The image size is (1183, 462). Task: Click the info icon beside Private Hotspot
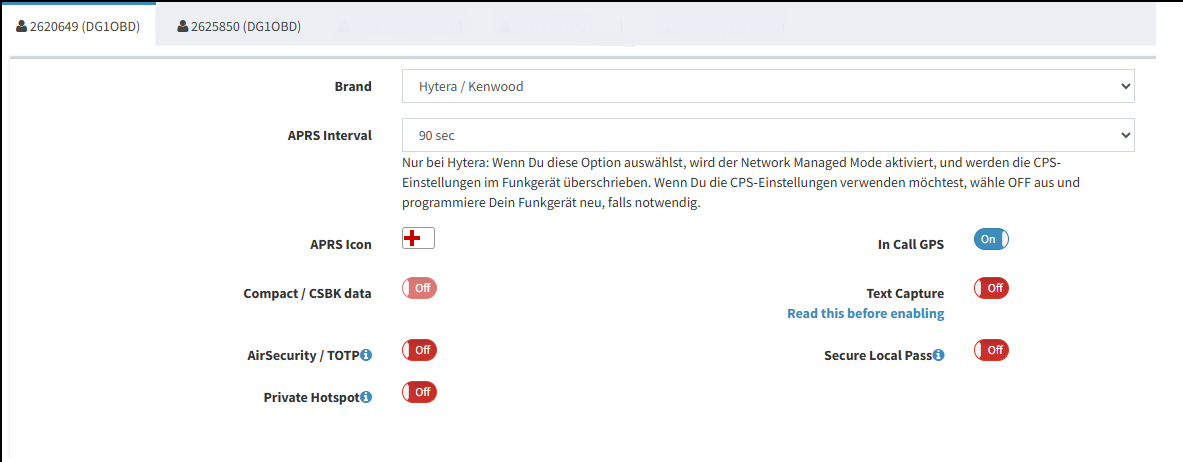pyautogui.click(x=366, y=397)
